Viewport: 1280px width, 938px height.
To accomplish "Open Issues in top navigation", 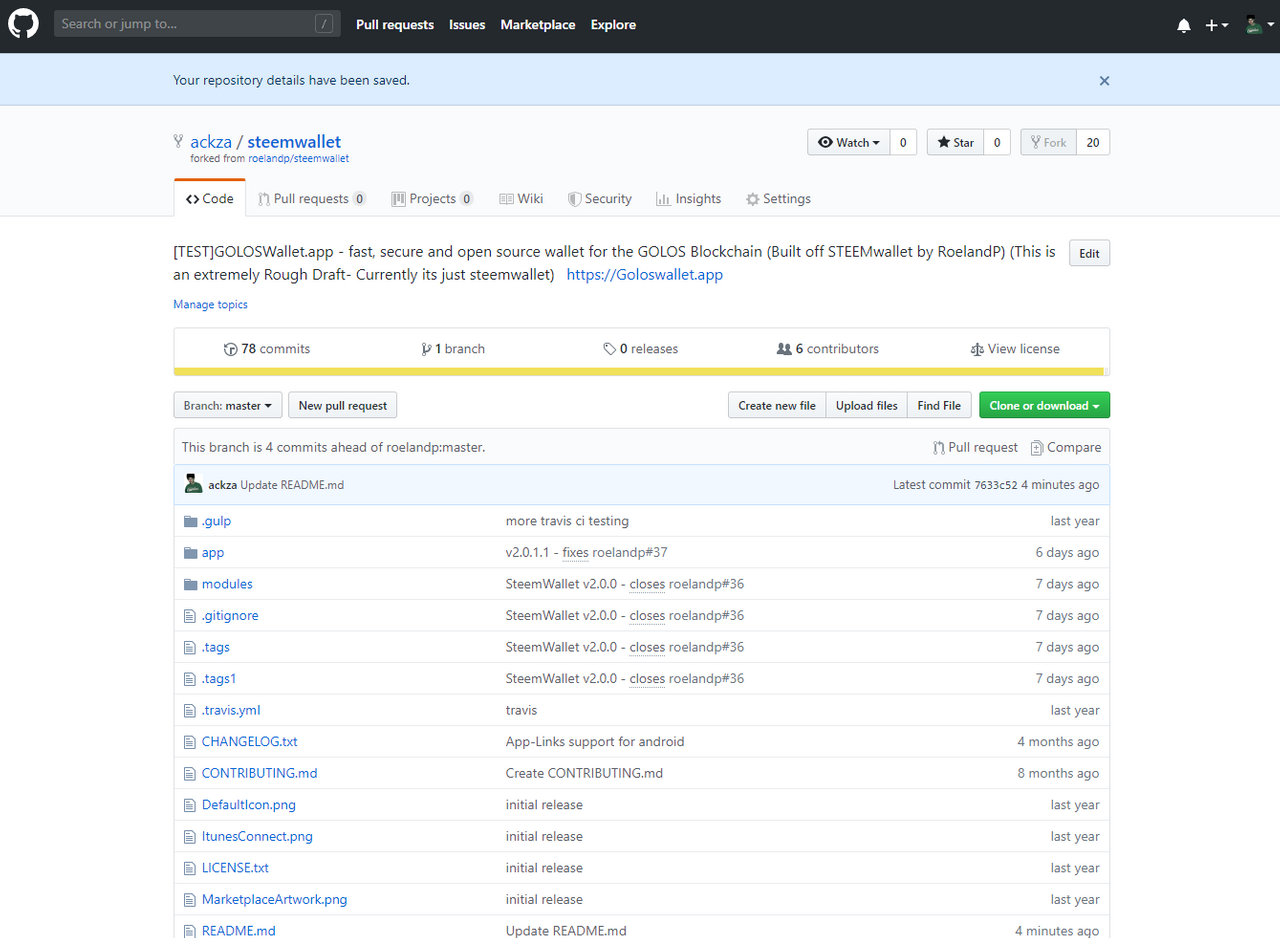I will [x=467, y=24].
